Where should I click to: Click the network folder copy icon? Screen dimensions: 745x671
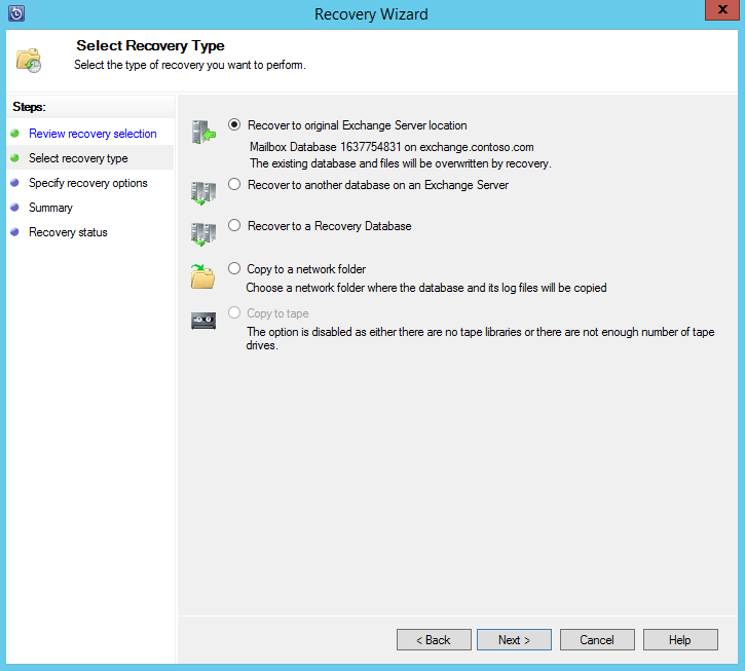203,276
